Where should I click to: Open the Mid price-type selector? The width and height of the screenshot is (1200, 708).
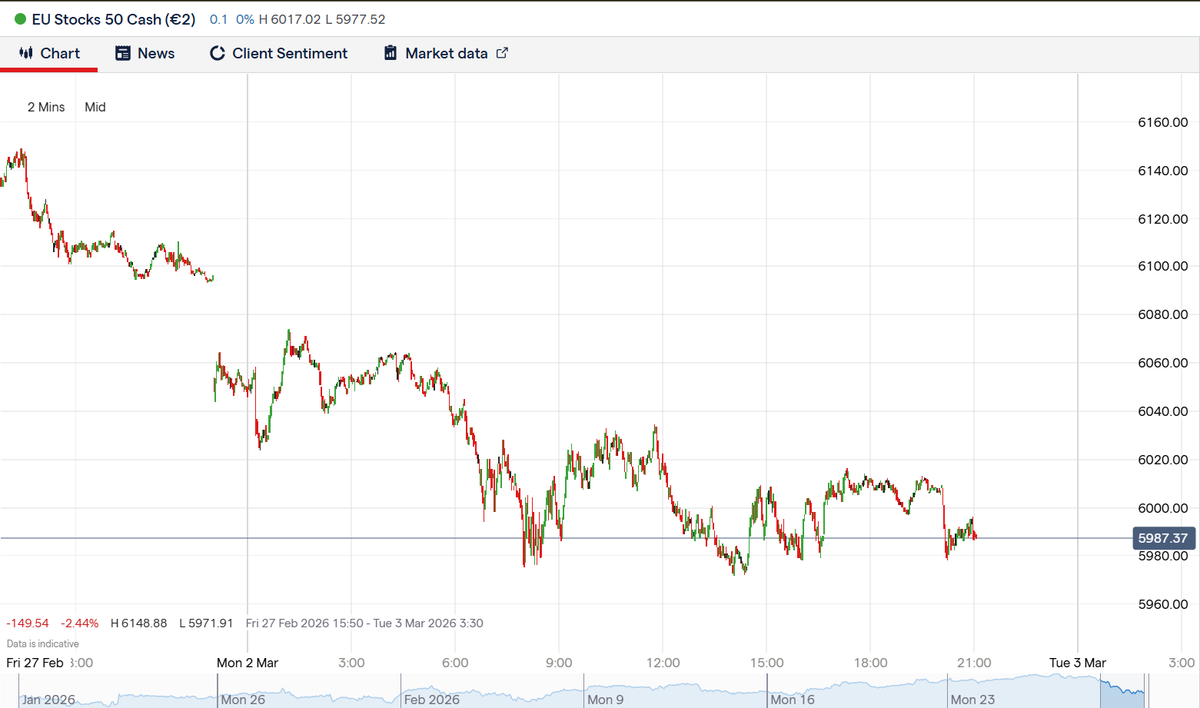(94, 107)
